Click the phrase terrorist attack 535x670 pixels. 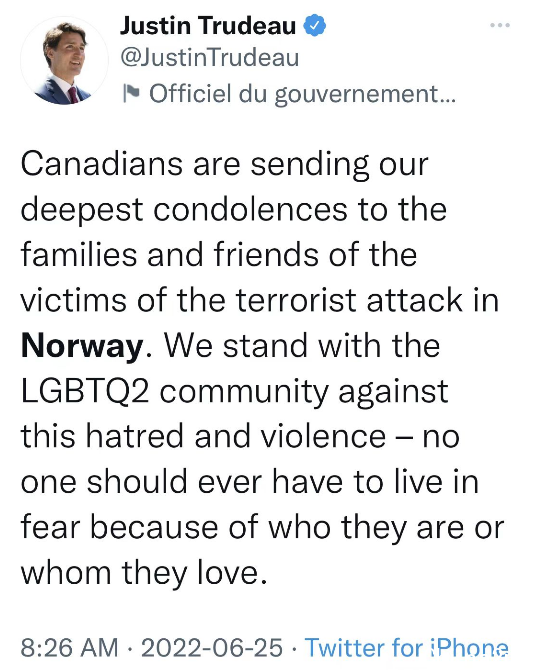pyautogui.click(x=349, y=300)
